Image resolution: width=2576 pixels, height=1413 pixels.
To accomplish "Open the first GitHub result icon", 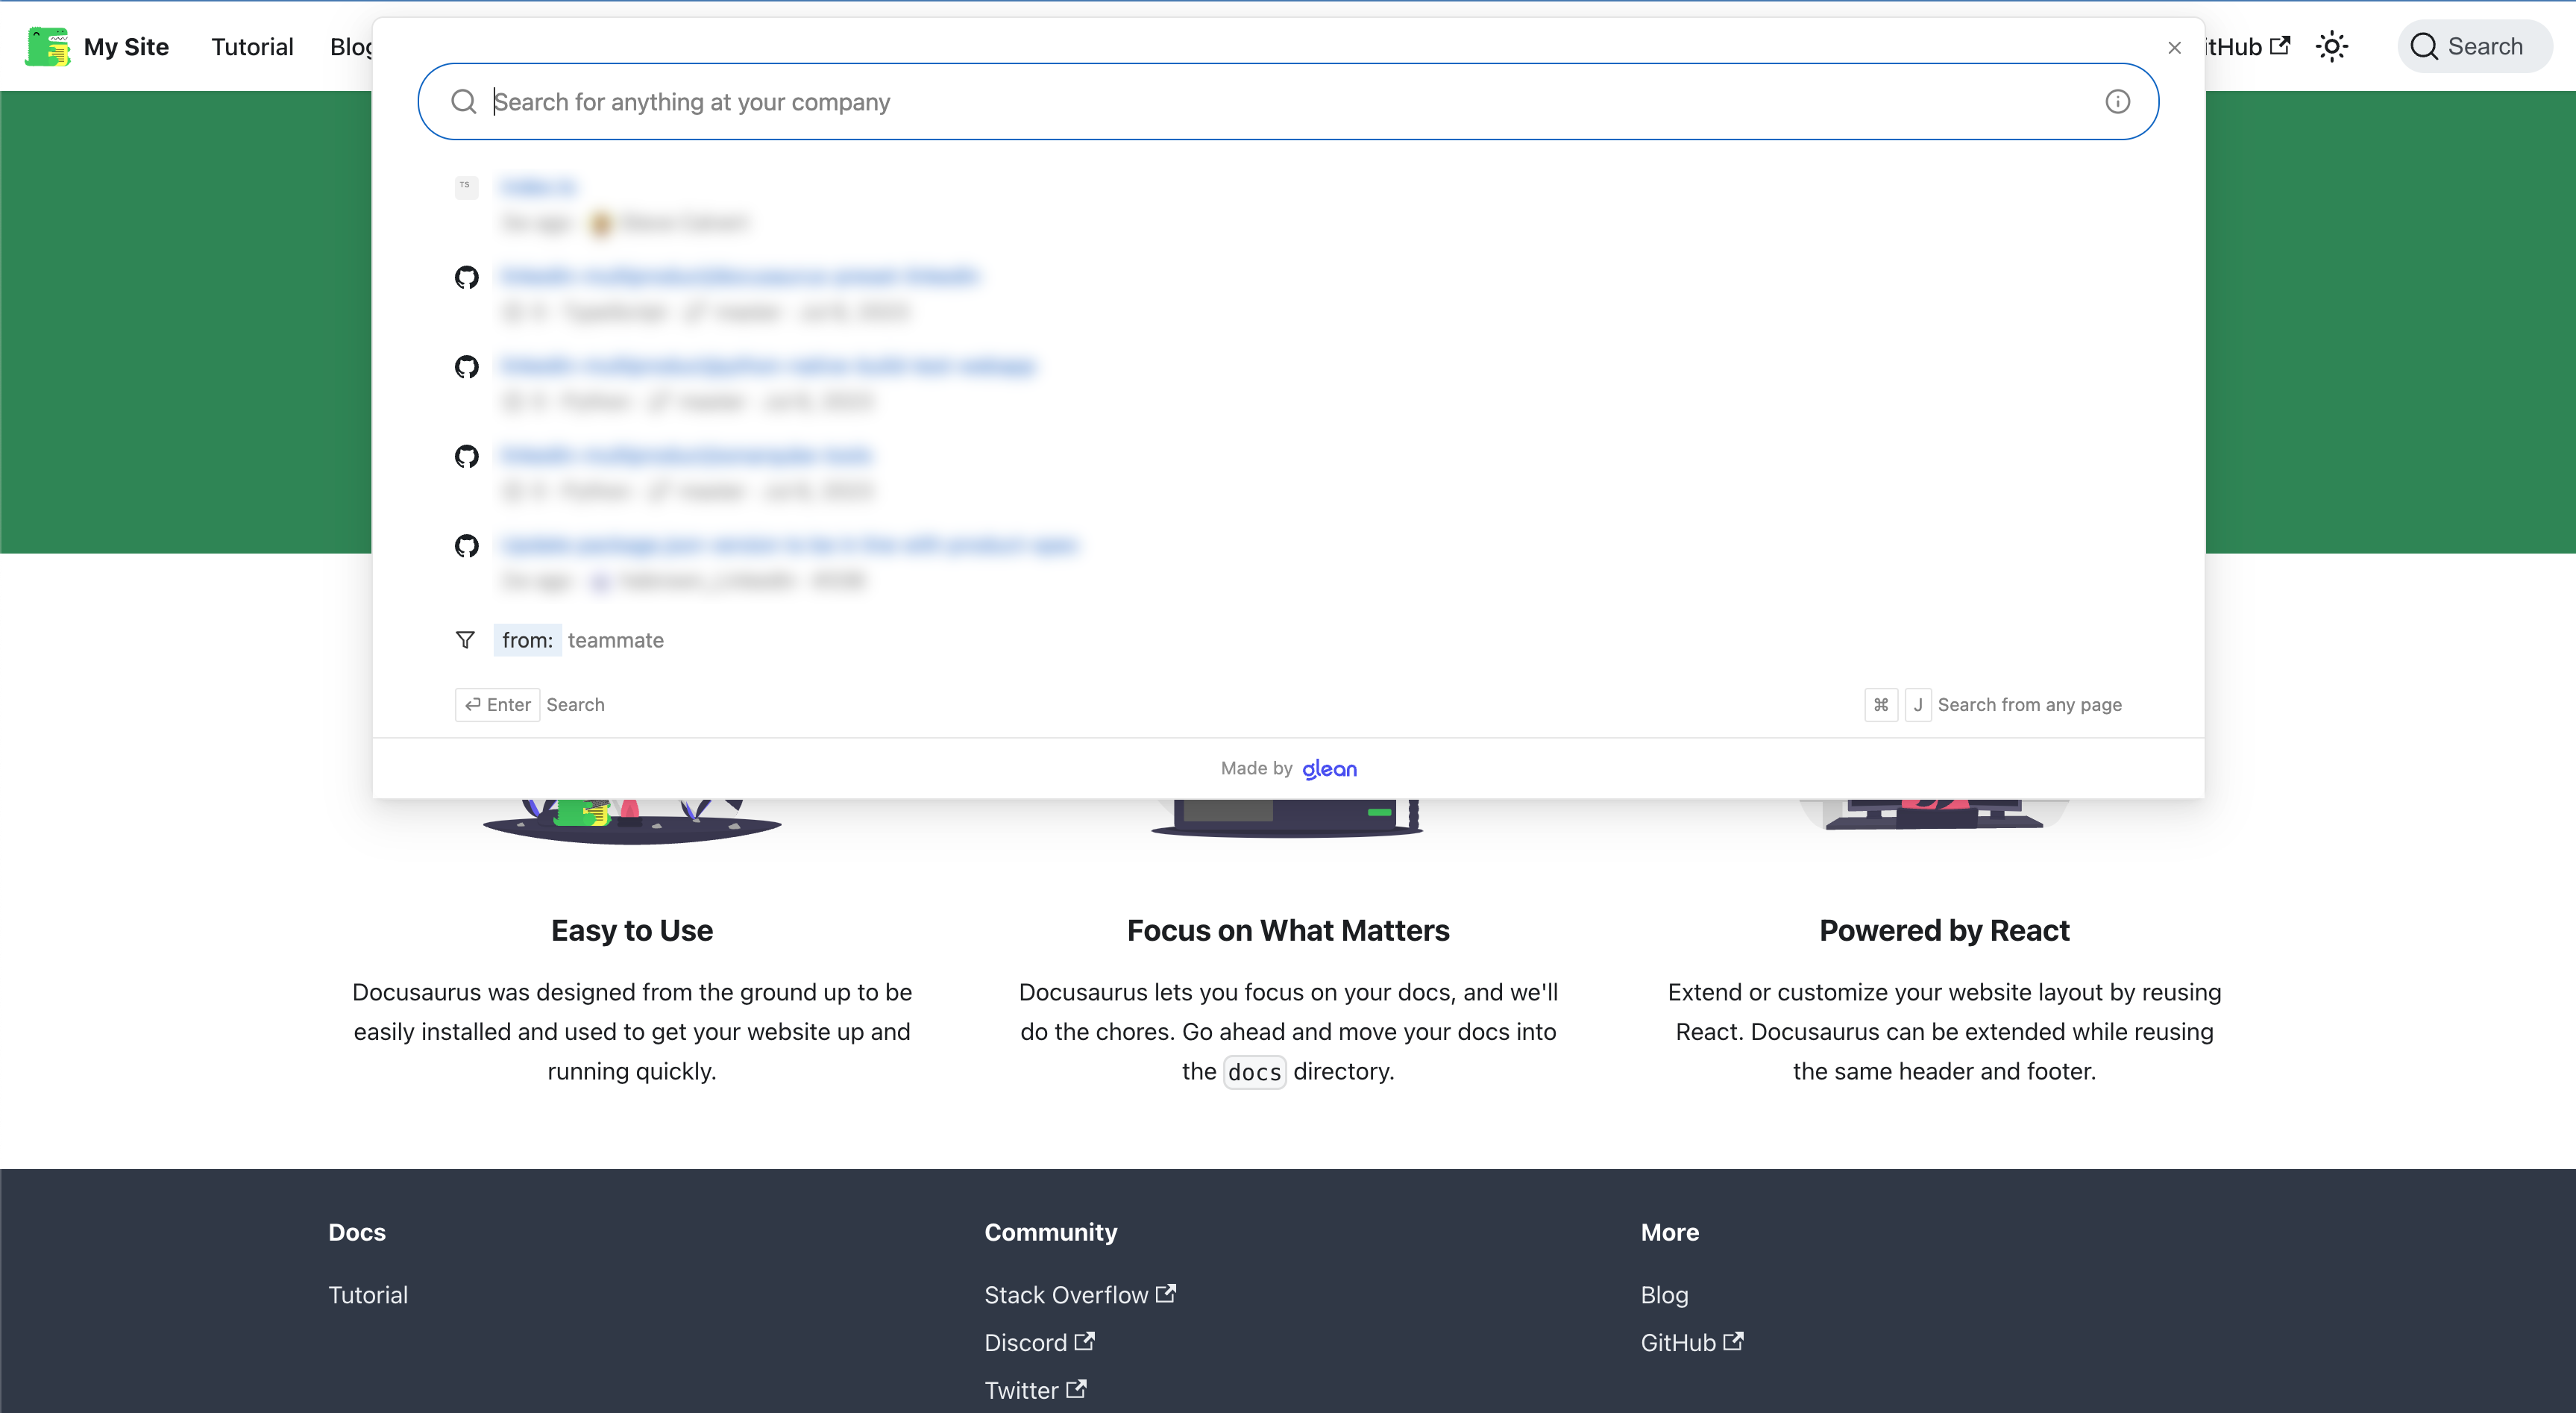I will 466,277.
